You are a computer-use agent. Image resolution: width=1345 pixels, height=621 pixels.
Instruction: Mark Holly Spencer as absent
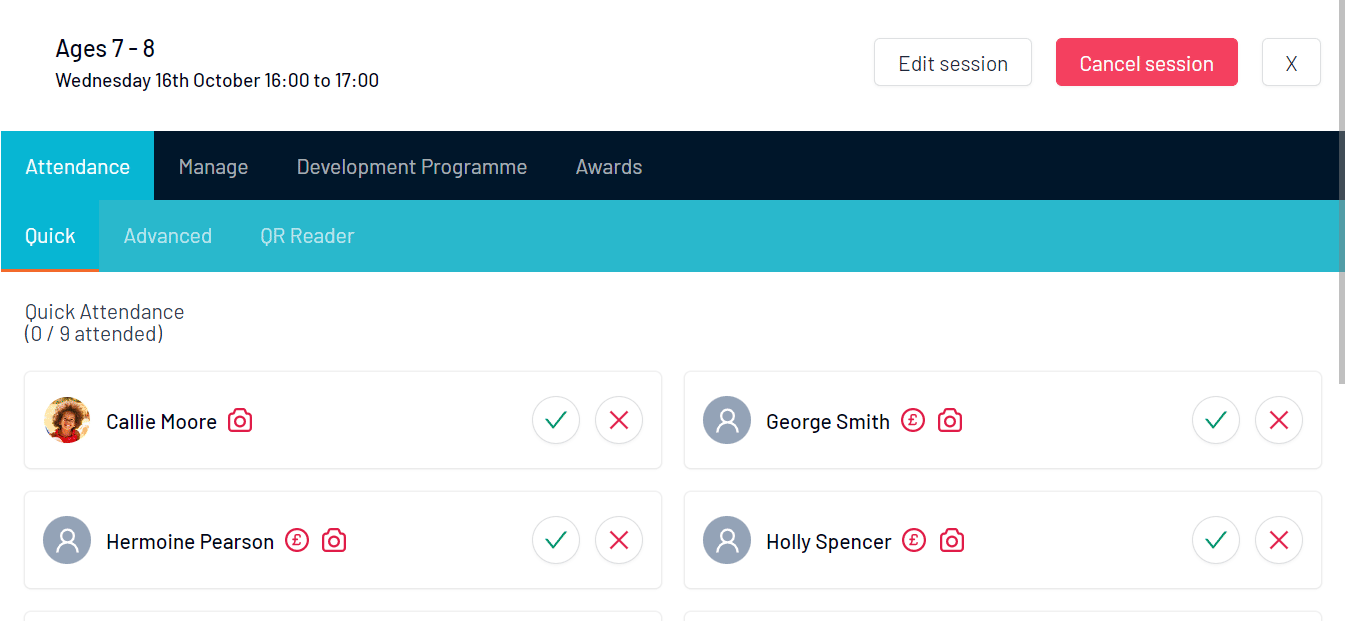click(x=1278, y=540)
